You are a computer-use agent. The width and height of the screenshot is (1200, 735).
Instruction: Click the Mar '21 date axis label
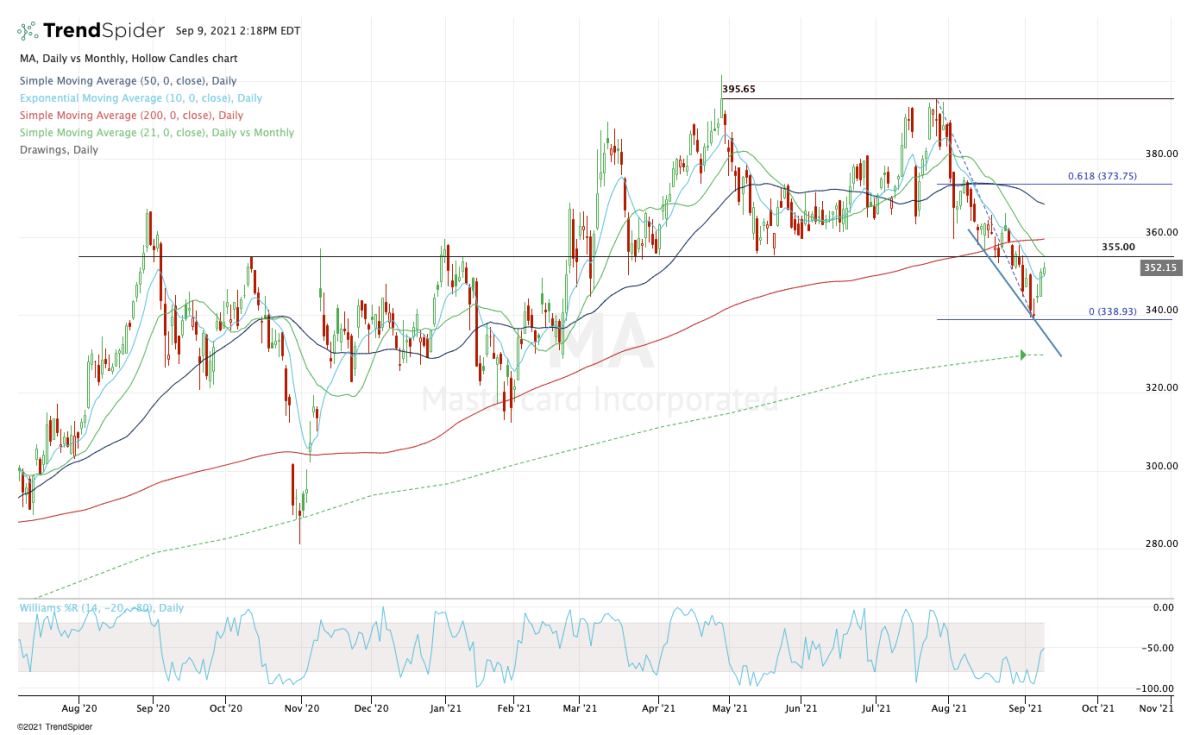tap(580, 708)
